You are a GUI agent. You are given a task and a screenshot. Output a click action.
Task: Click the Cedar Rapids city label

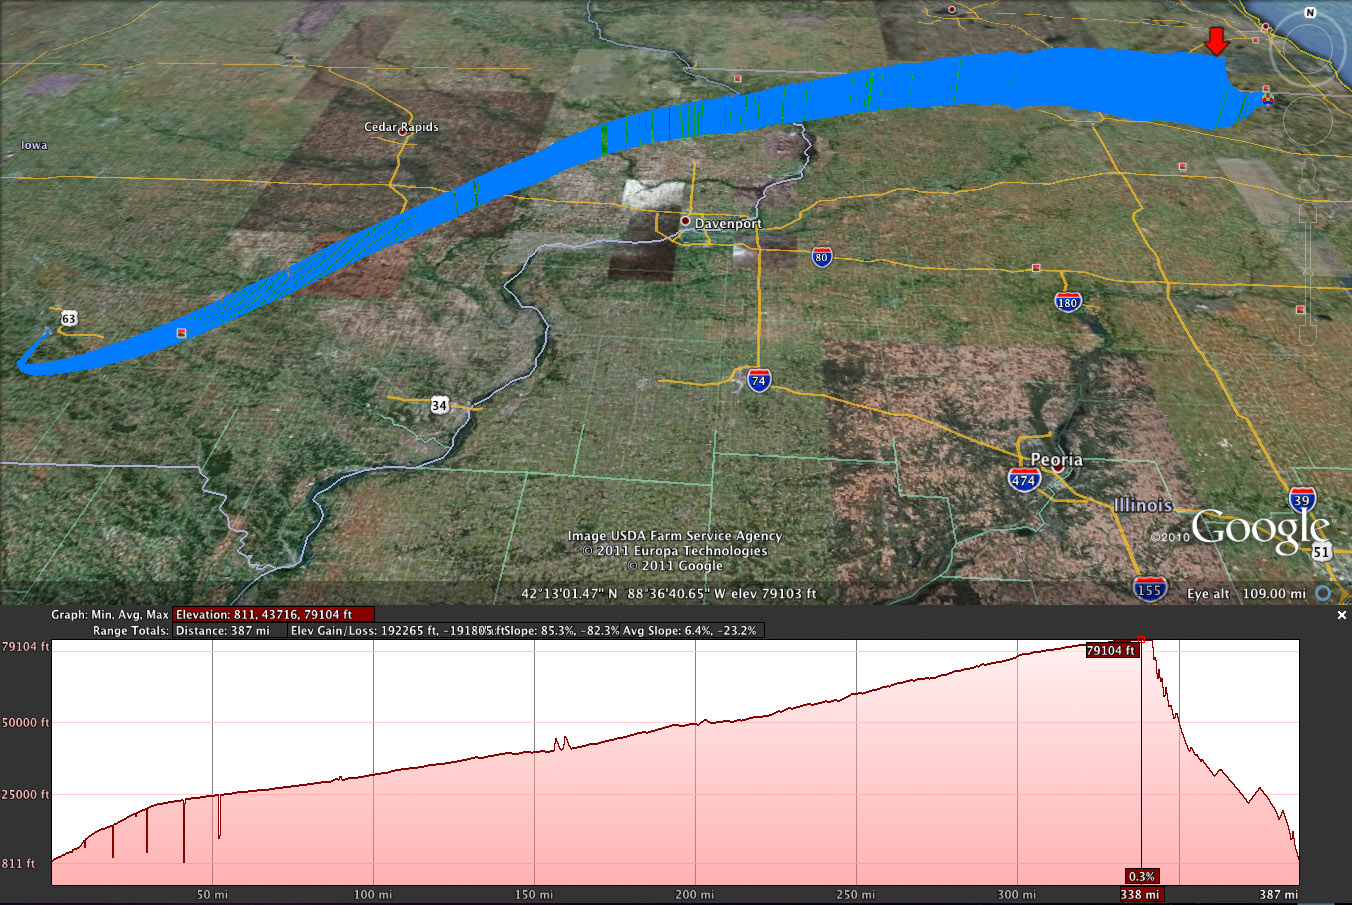coord(401,127)
